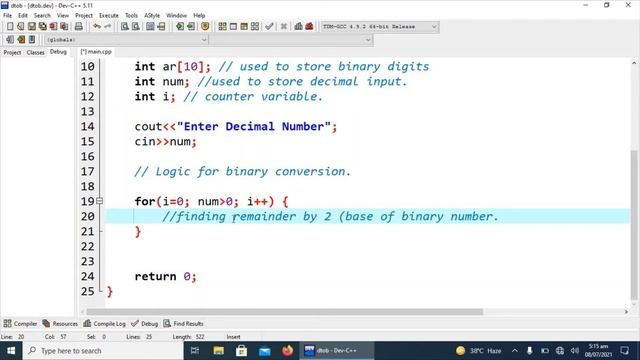
Task: Open profile analysis chart icon
Action: [x=298, y=27]
